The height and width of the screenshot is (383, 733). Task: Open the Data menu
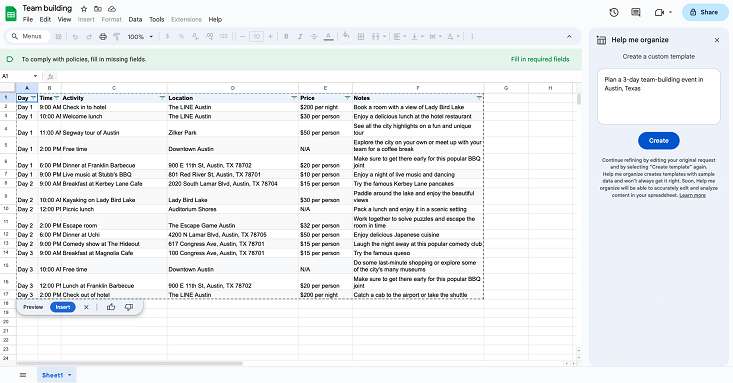[135, 20]
